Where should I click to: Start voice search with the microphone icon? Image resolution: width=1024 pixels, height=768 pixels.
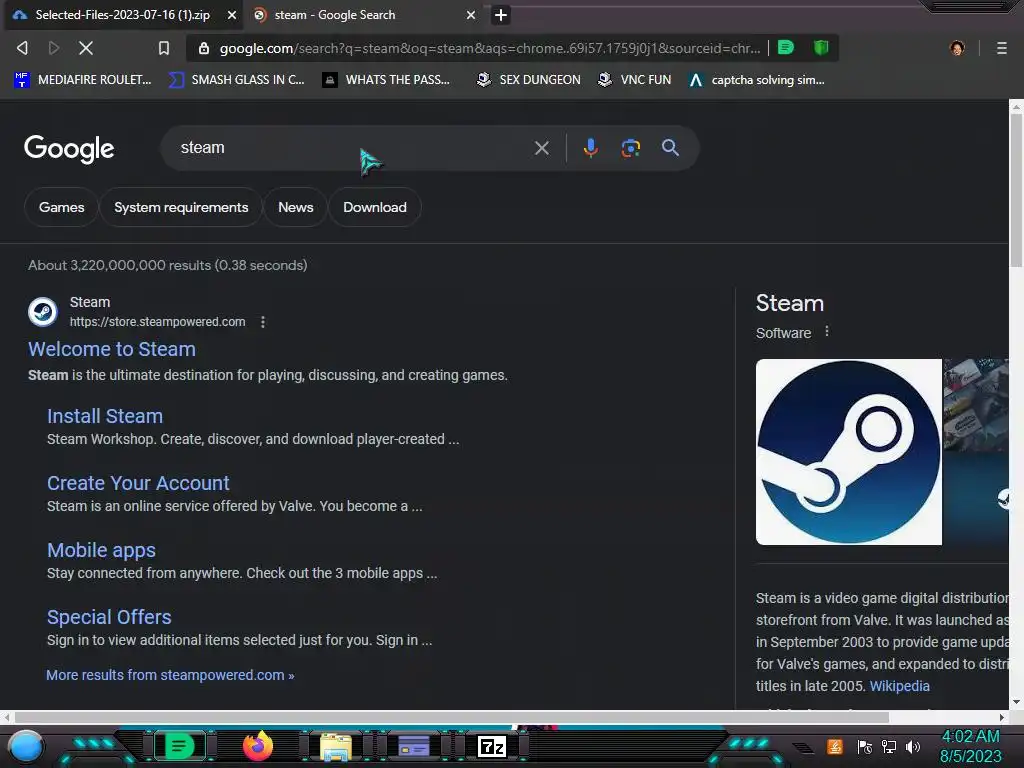[590, 148]
